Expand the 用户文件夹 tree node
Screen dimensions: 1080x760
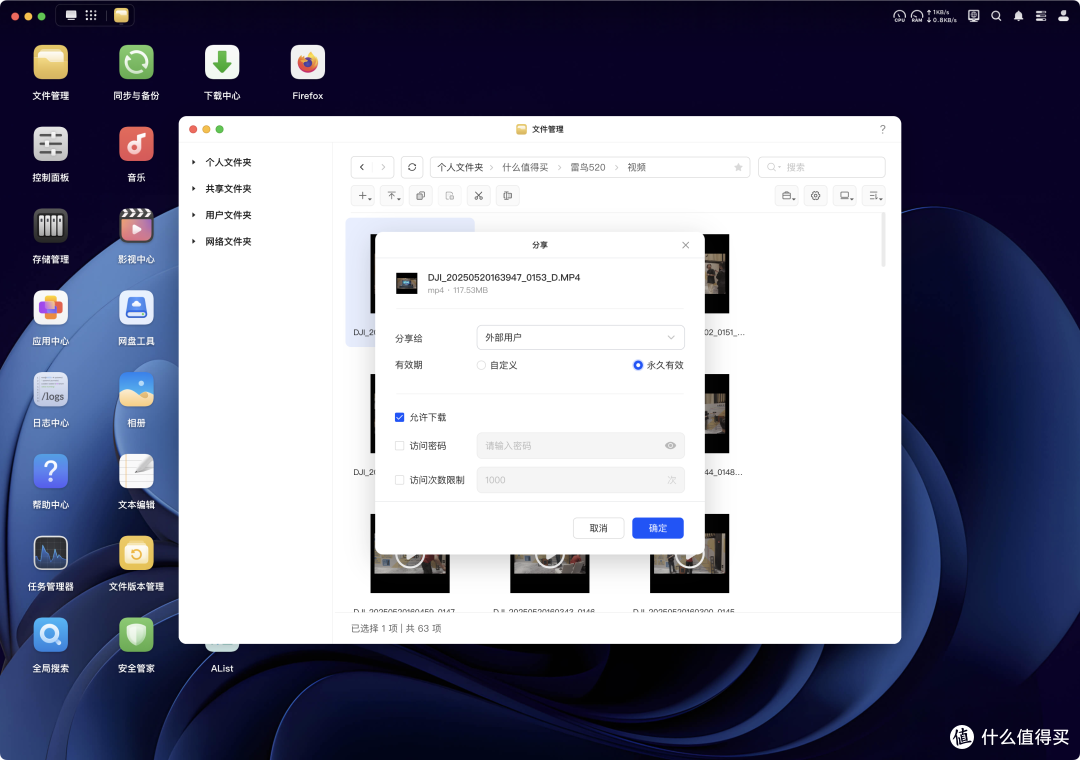(194, 215)
